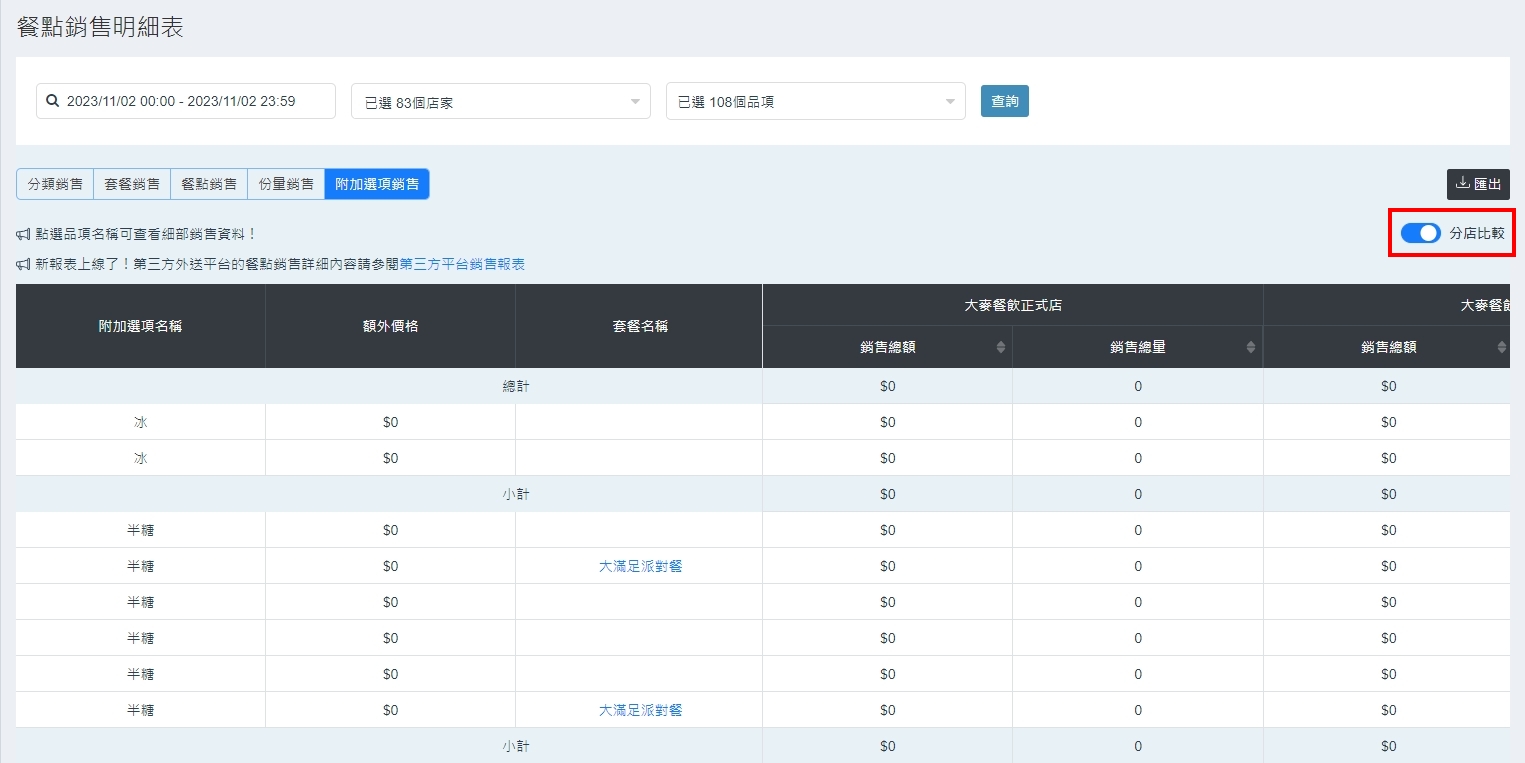Open the 份量銷售 tab
Screen dimensions: 1525x763
click(286, 184)
